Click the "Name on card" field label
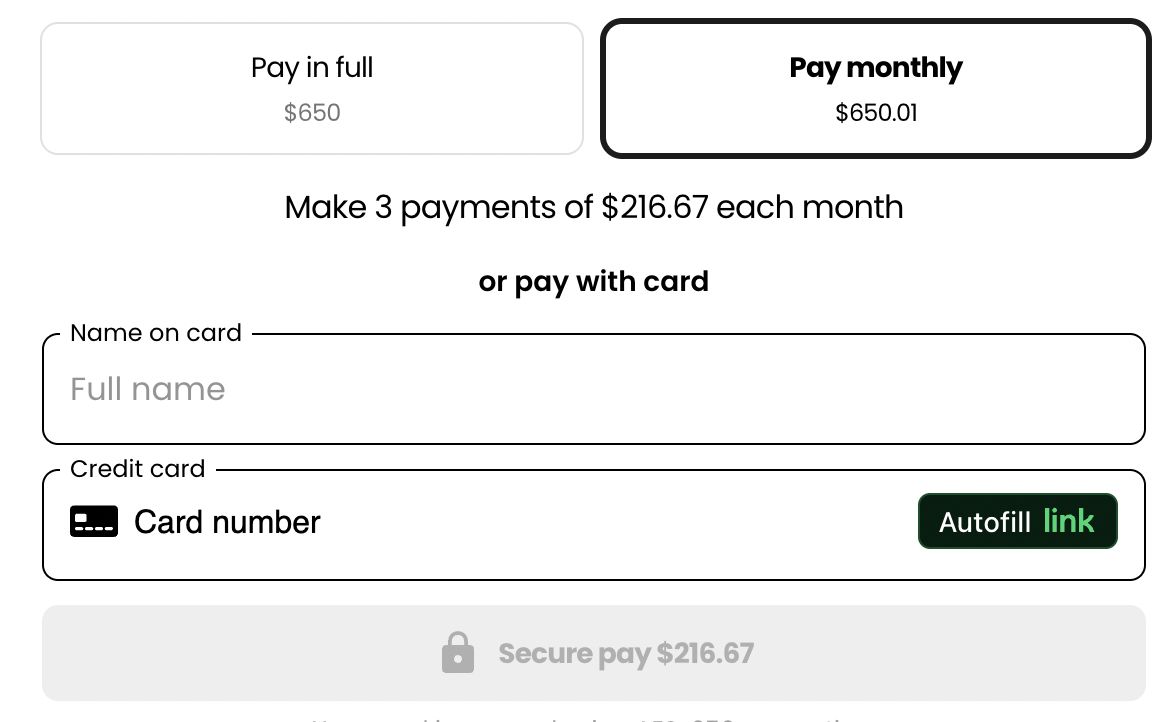This screenshot has width=1176, height=722. click(x=156, y=333)
